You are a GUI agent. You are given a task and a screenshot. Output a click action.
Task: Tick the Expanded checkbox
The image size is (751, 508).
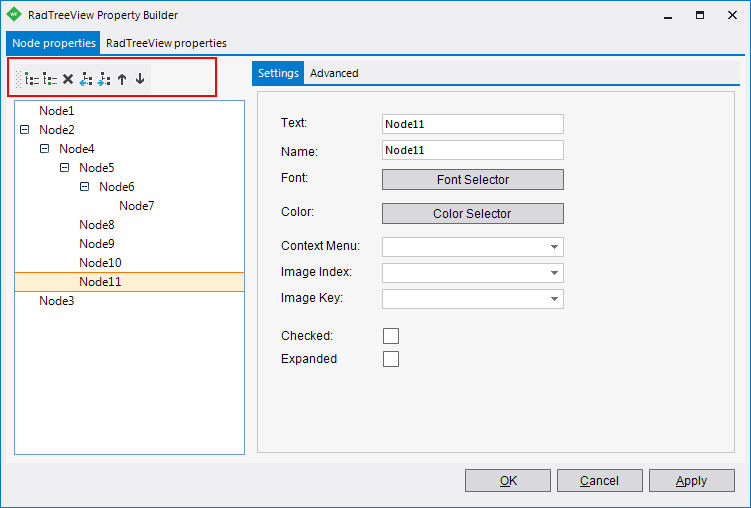391,359
